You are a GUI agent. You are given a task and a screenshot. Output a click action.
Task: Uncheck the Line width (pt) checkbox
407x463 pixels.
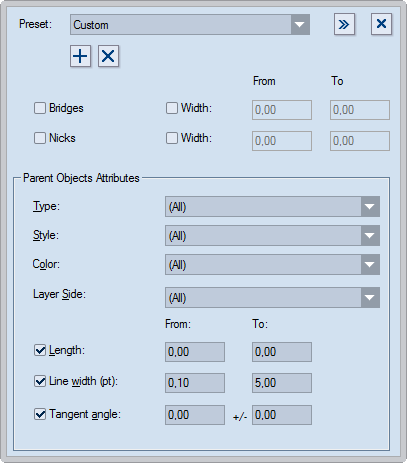coord(40,381)
